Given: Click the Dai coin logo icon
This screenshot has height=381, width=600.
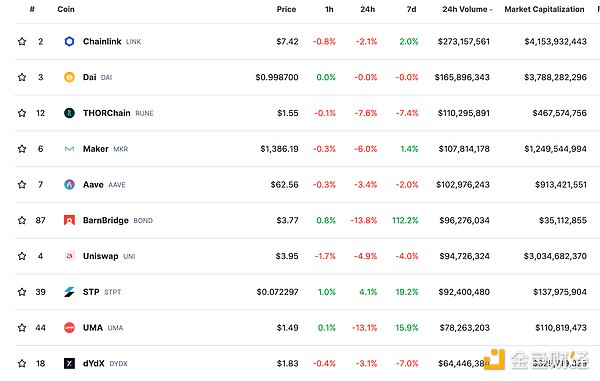Looking at the screenshot, I should (x=69, y=77).
